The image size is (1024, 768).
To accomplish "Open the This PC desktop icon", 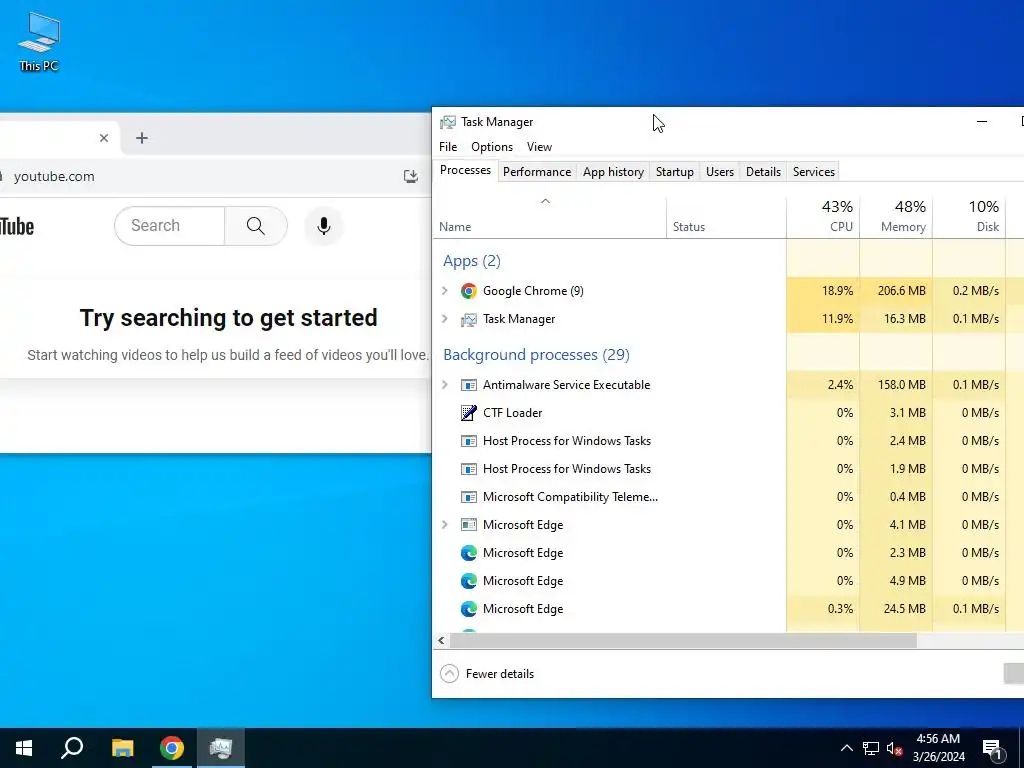I will coord(39,41).
